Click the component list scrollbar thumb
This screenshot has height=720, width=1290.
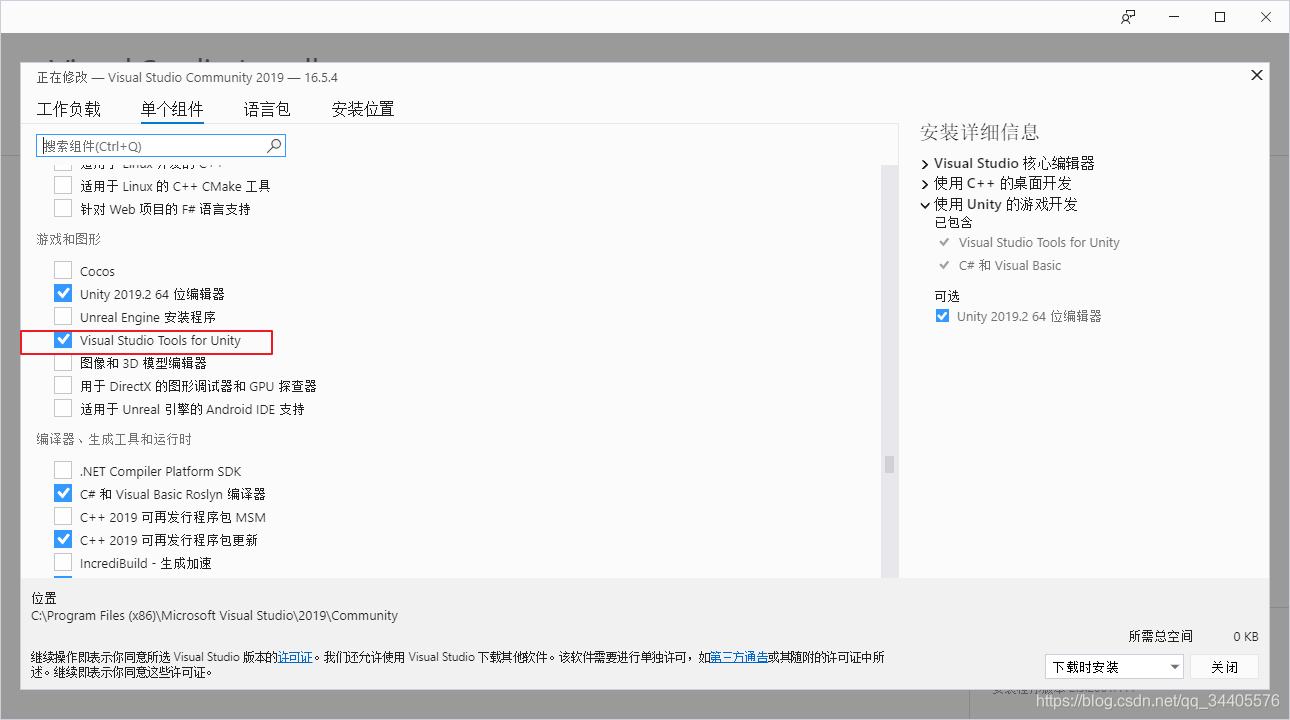coord(889,465)
